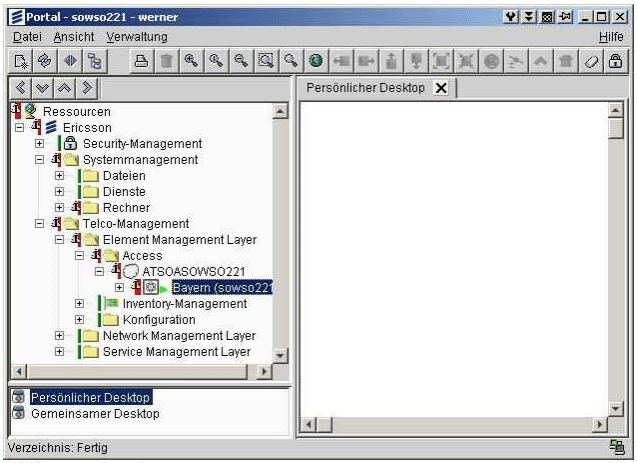Open the Hilfe menu
637x463 pixels.
(x=610, y=36)
